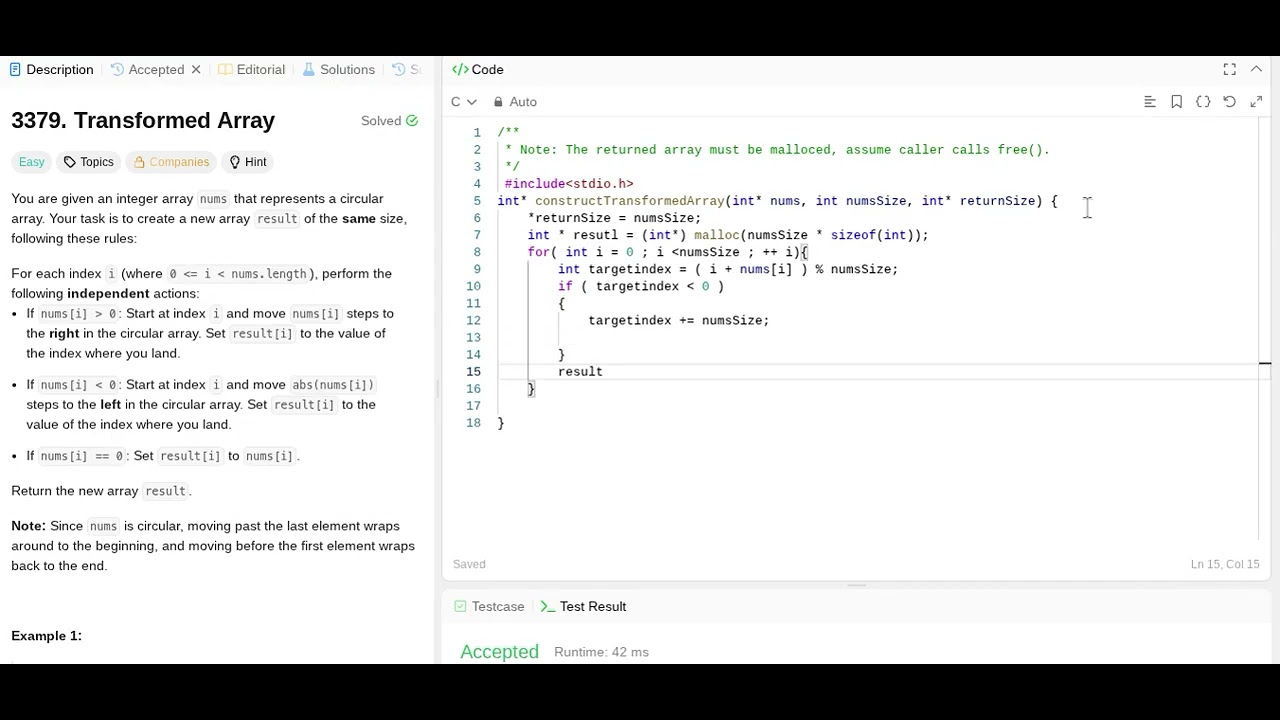This screenshot has width=1280, height=720.
Task: Click the Easy difficulty tag
Action: click(x=32, y=162)
